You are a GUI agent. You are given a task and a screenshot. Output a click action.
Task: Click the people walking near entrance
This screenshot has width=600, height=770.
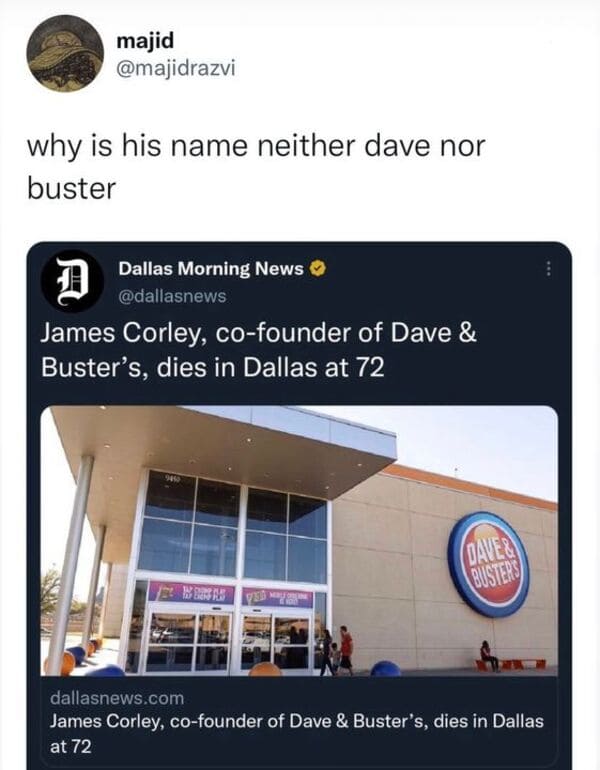point(337,650)
